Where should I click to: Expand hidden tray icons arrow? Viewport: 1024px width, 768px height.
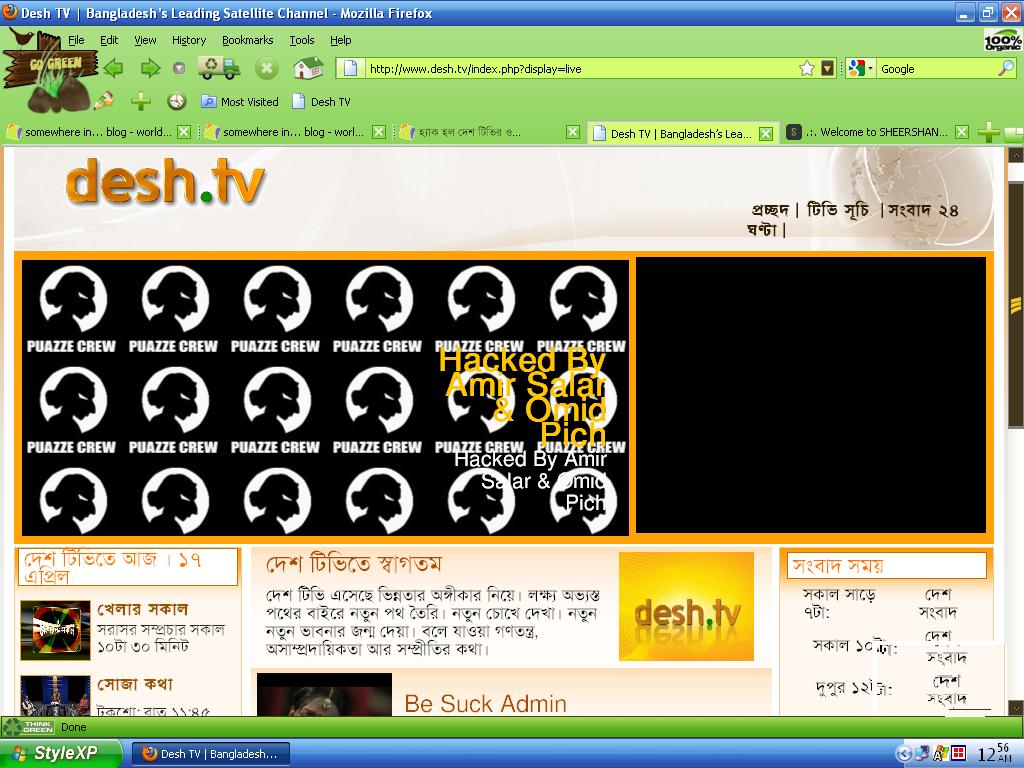tap(904, 754)
